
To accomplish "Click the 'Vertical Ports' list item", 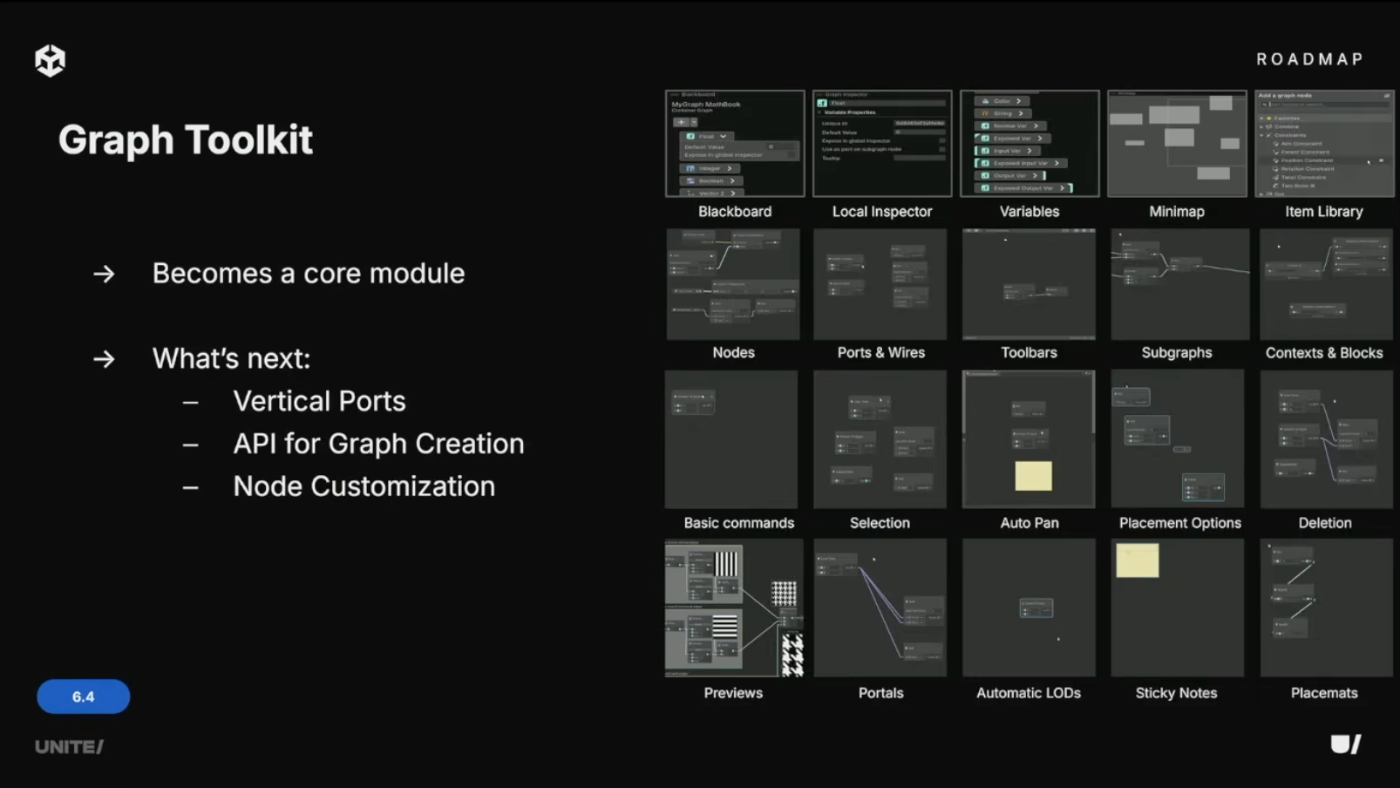I will tap(319, 401).
